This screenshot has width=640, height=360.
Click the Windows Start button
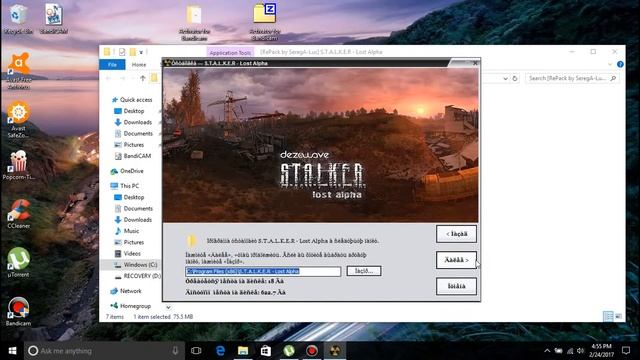tap(12, 351)
